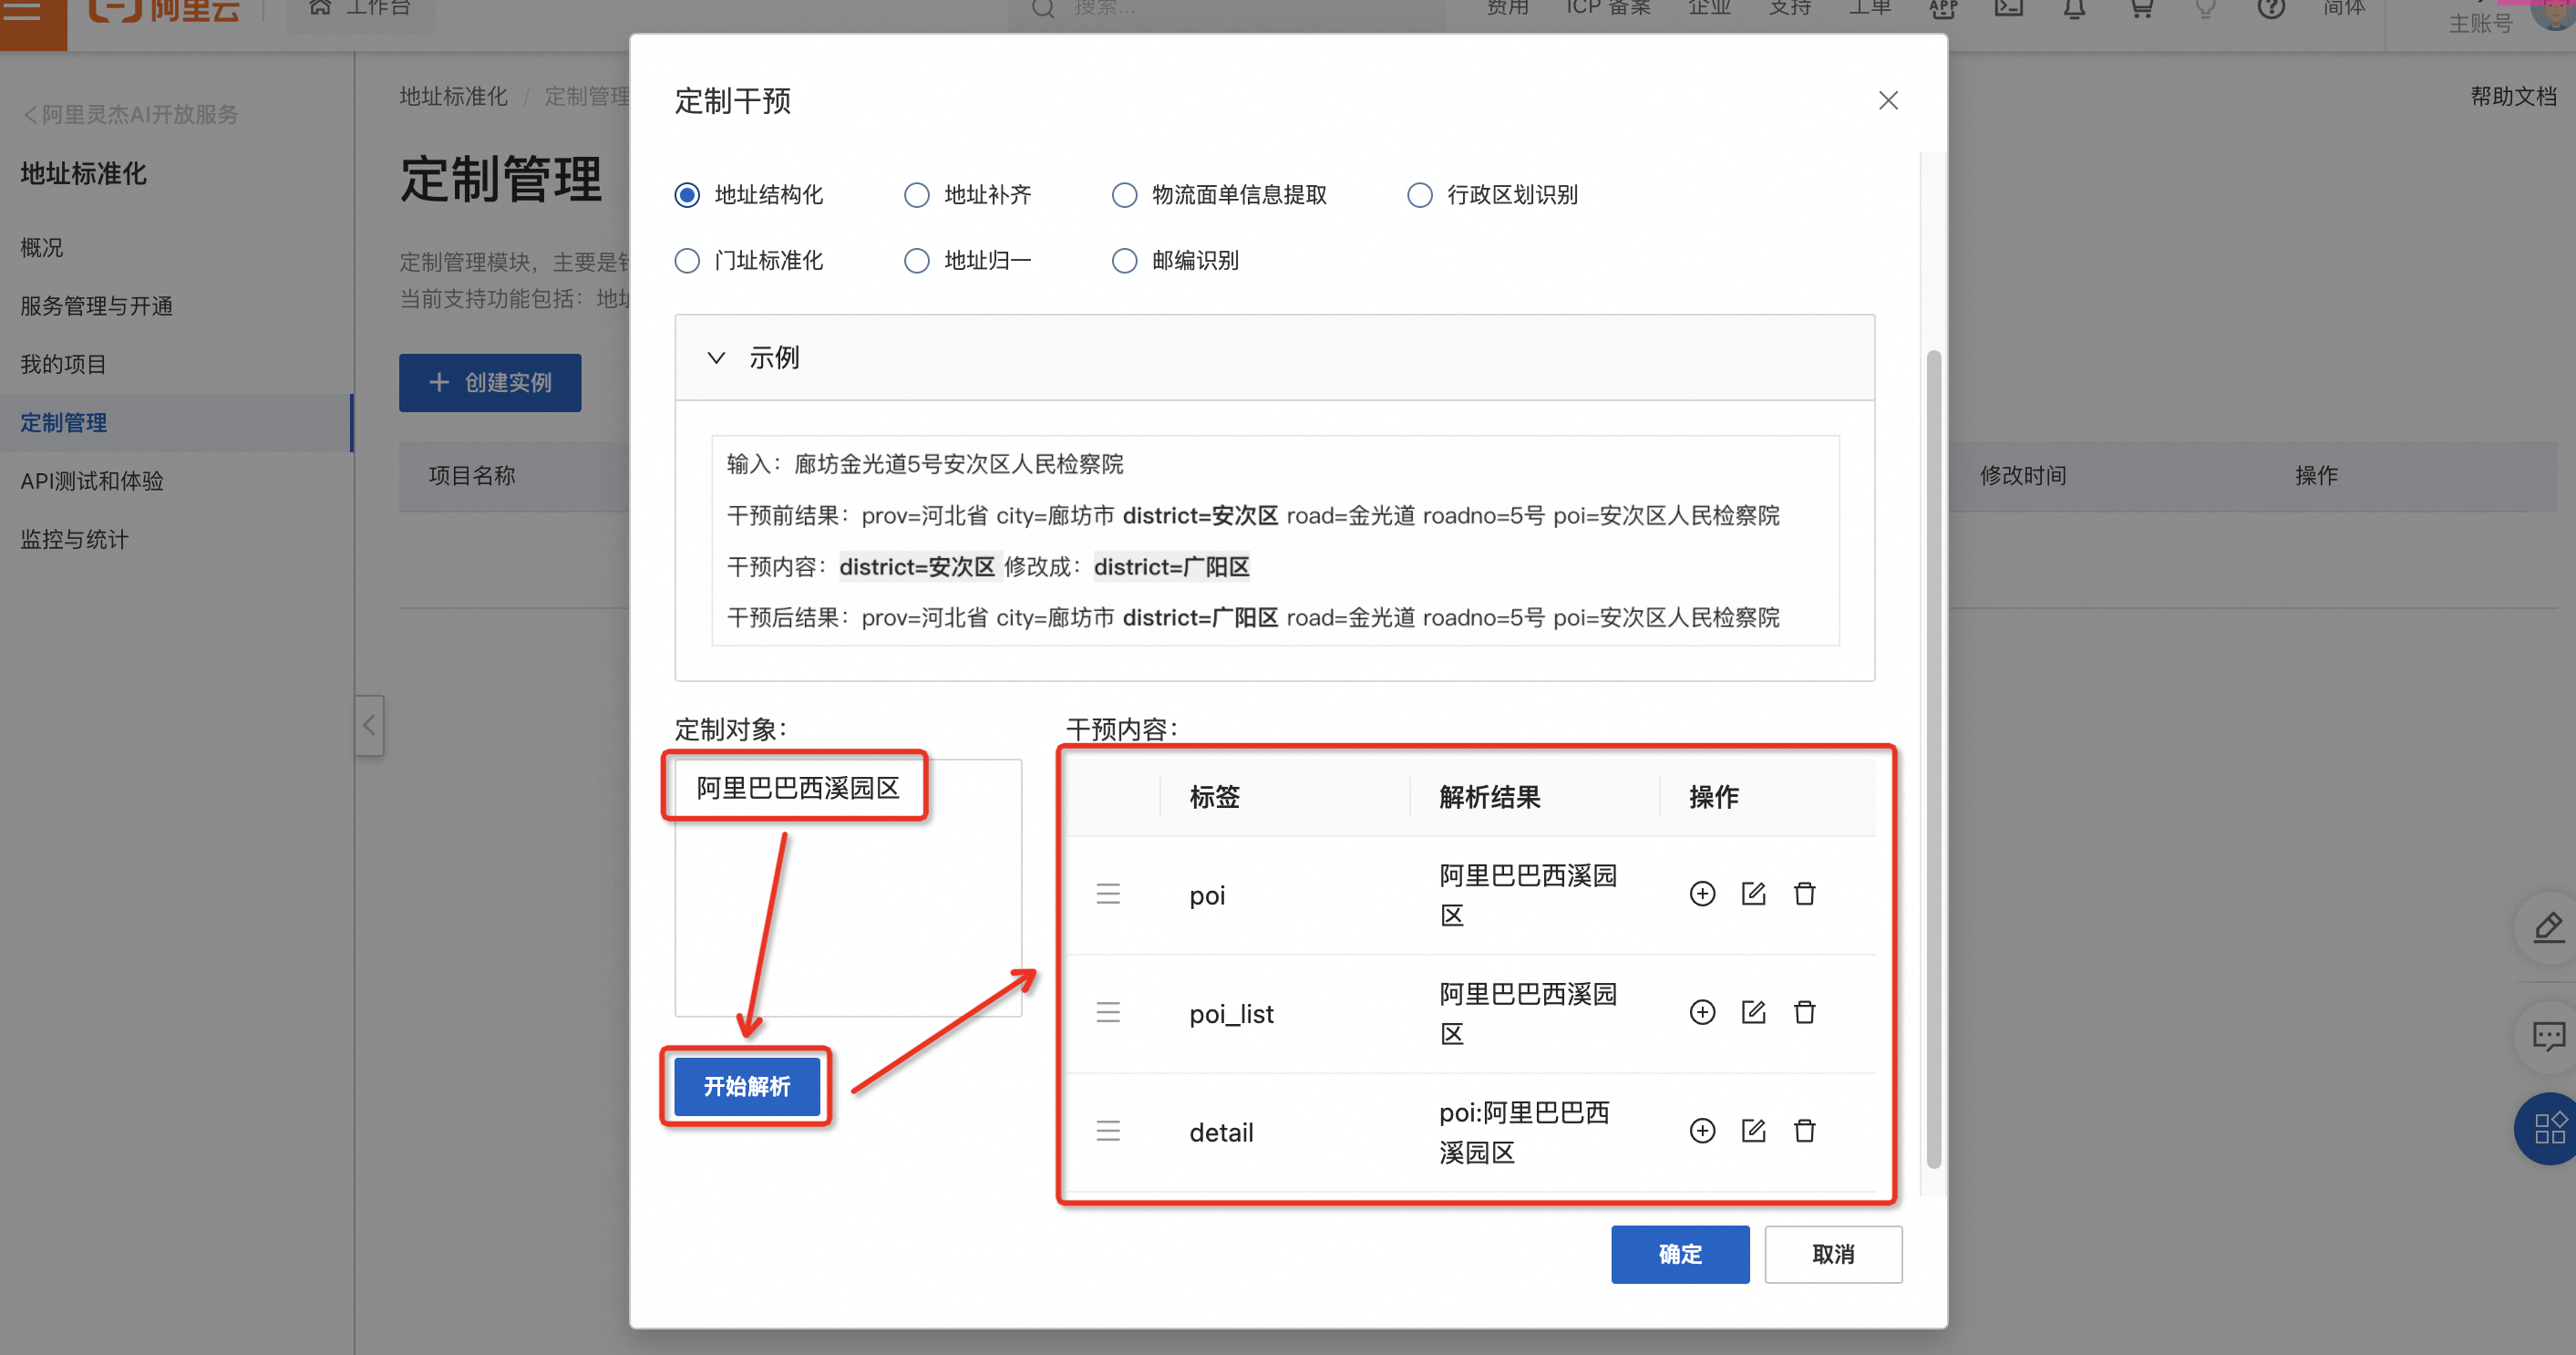Select the 地址补齐 radio option
Screen dimensions: 2576x1355
pos(917,195)
